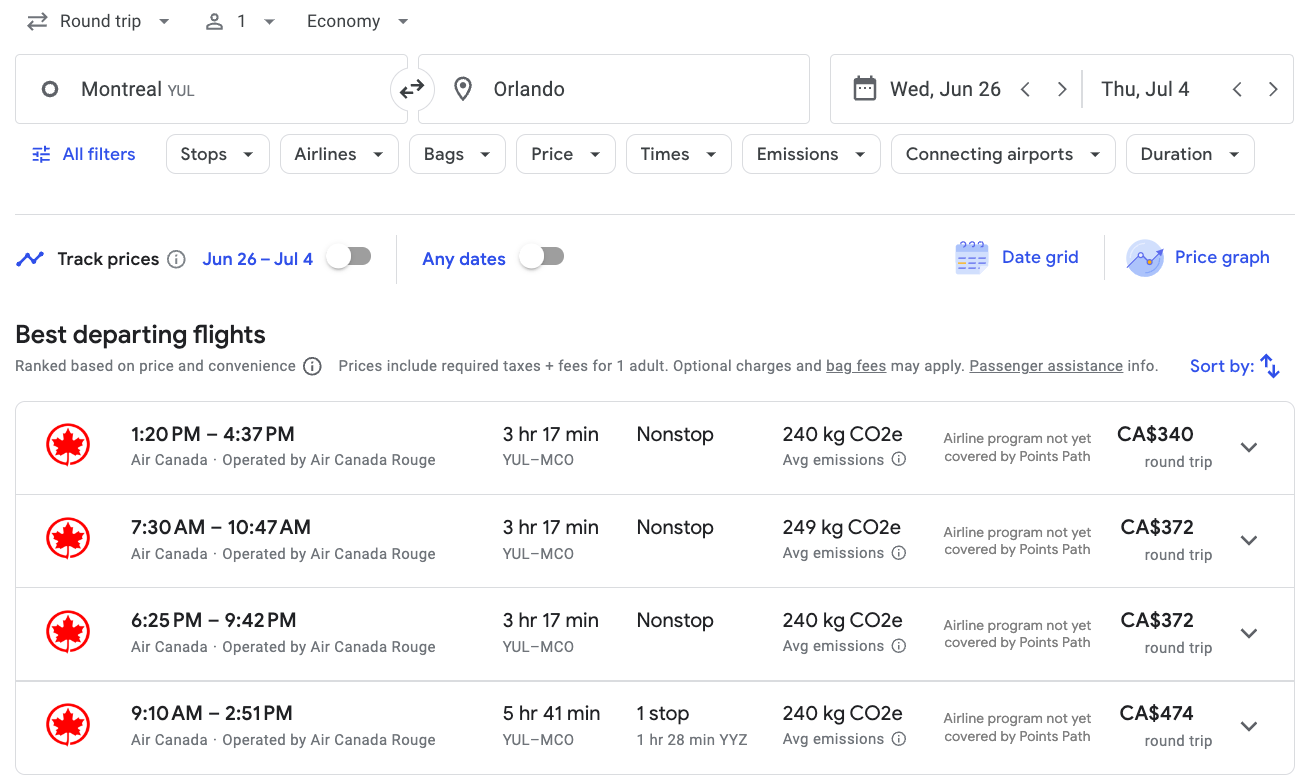This screenshot has width=1311, height=778.
Task: Open the Round trip type dropdown
Action: tap(99, 22)
